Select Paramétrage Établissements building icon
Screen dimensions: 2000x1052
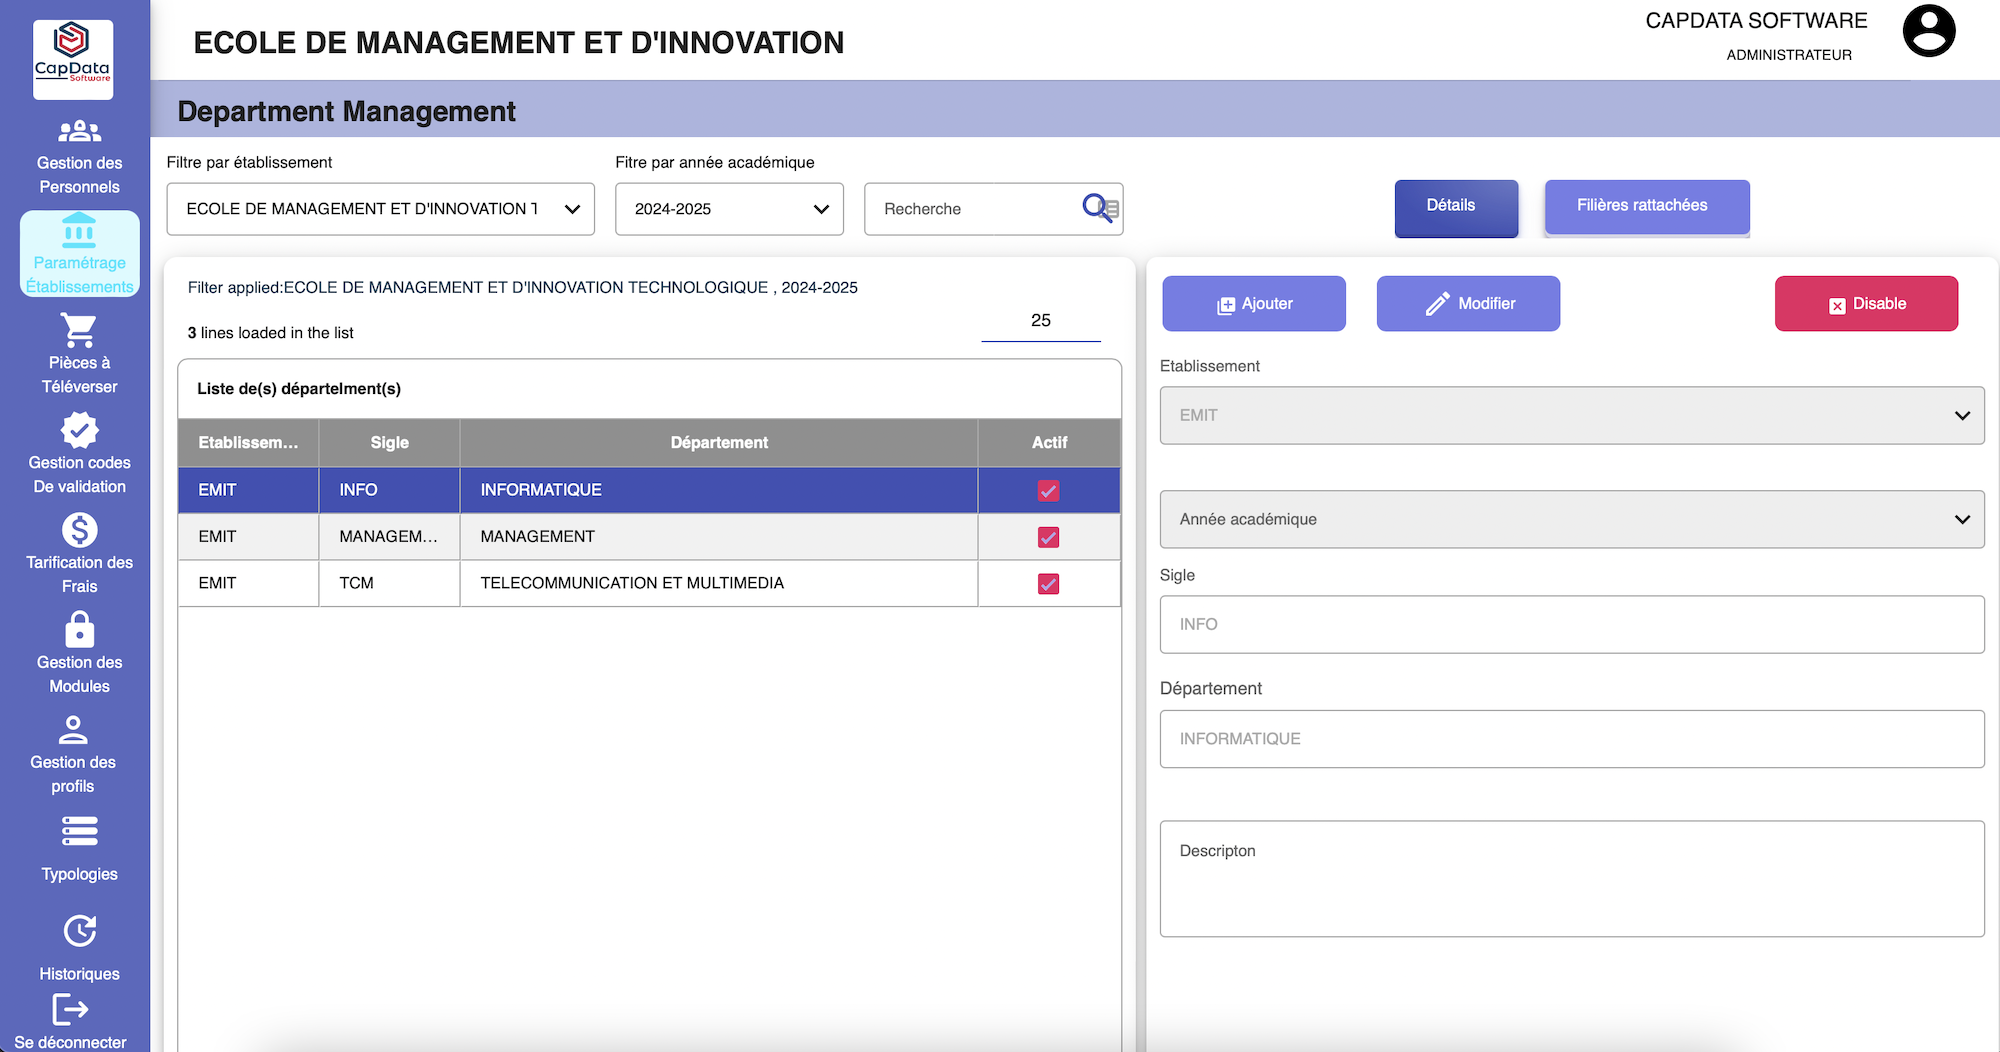point(79,230)
